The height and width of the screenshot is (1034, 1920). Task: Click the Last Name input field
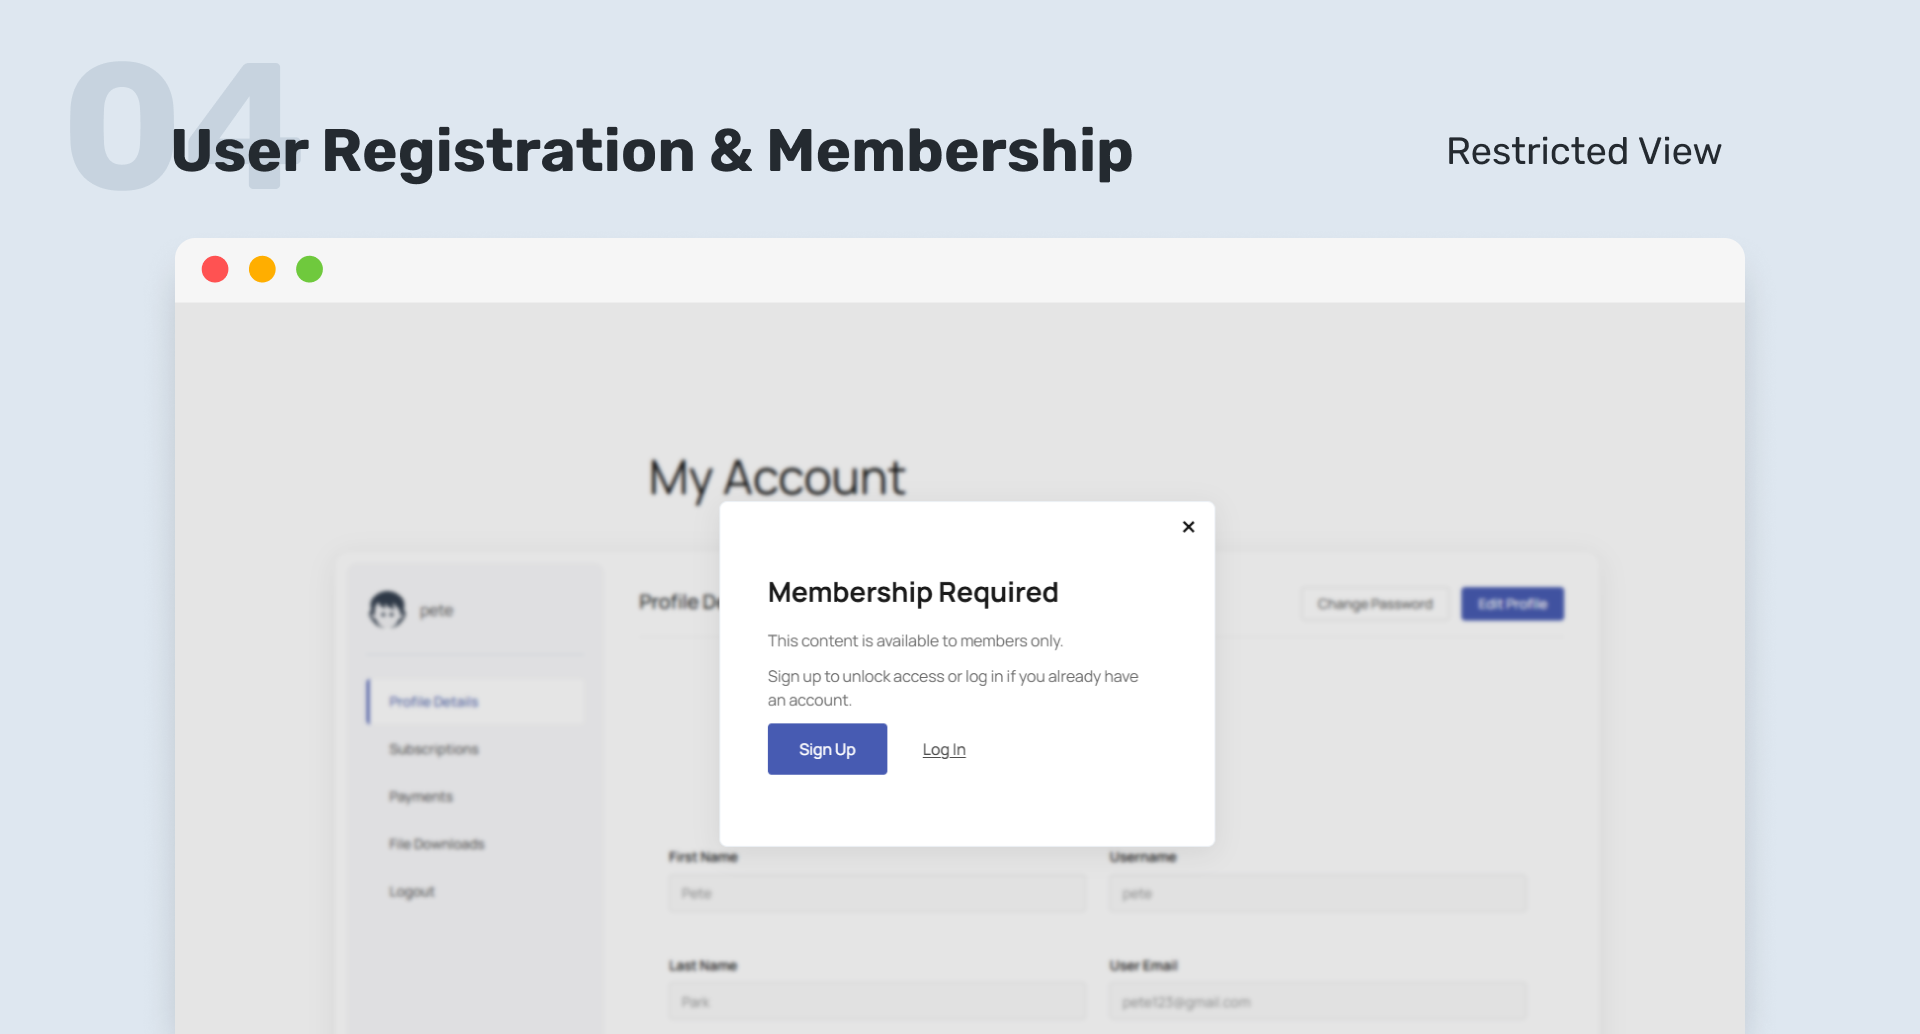(x=877, y=1001)
